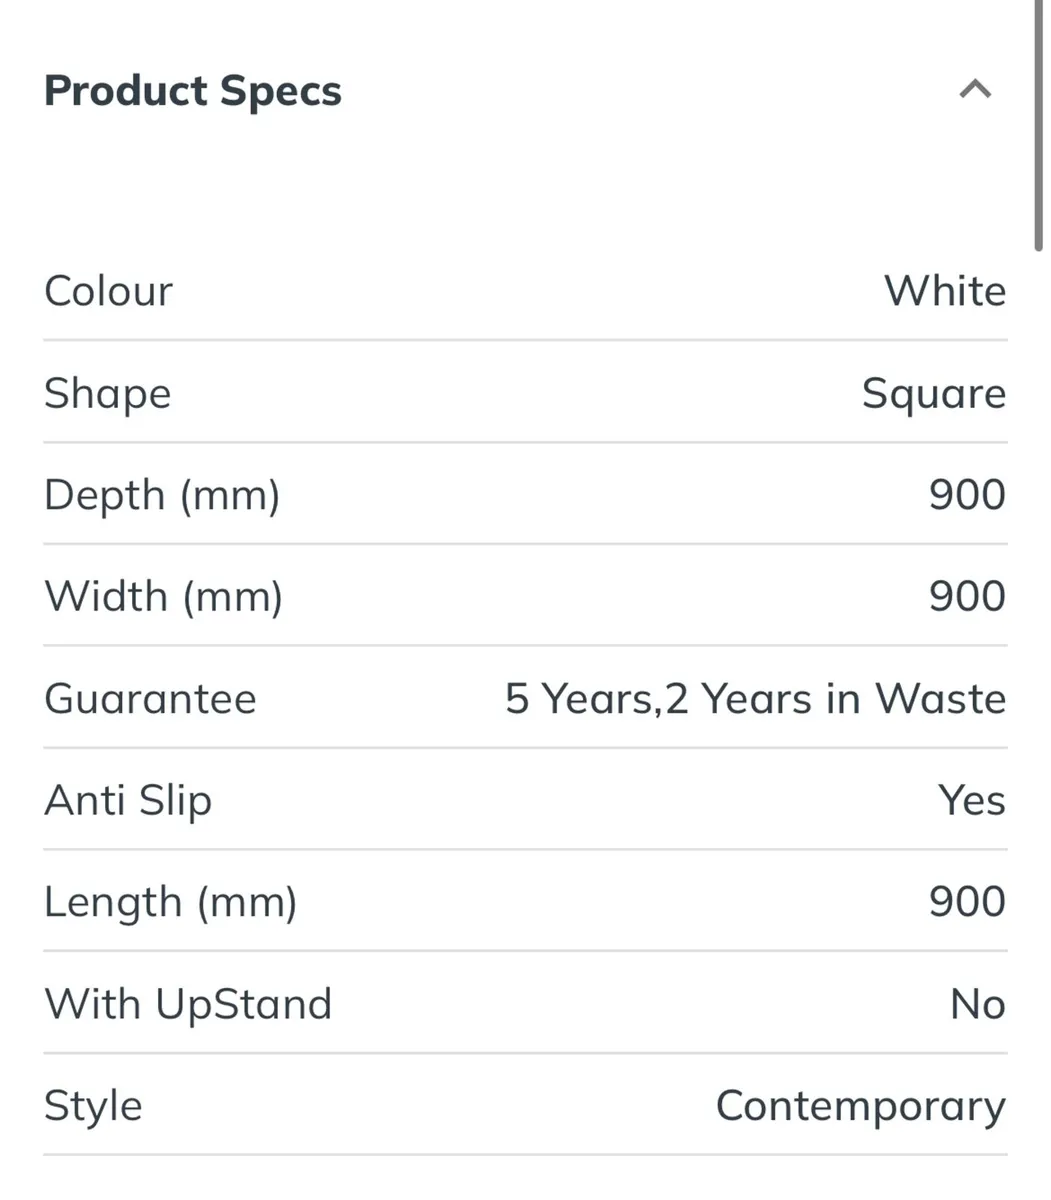Screen dimensions: 1051x1200
Task: Click the Depth (mm) label
Action: click(161, 494)
